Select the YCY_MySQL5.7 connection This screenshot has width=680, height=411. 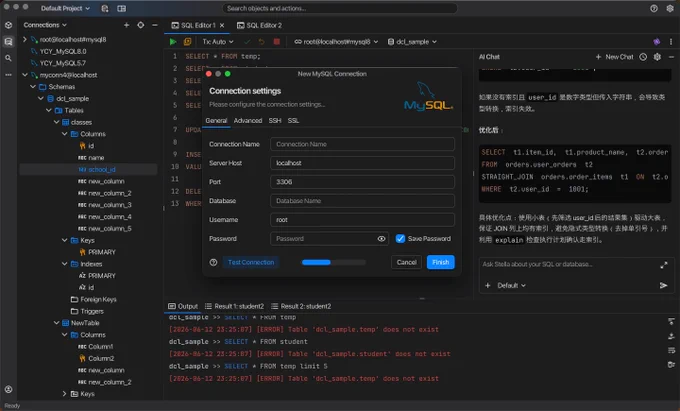click(x=62, y=63)
